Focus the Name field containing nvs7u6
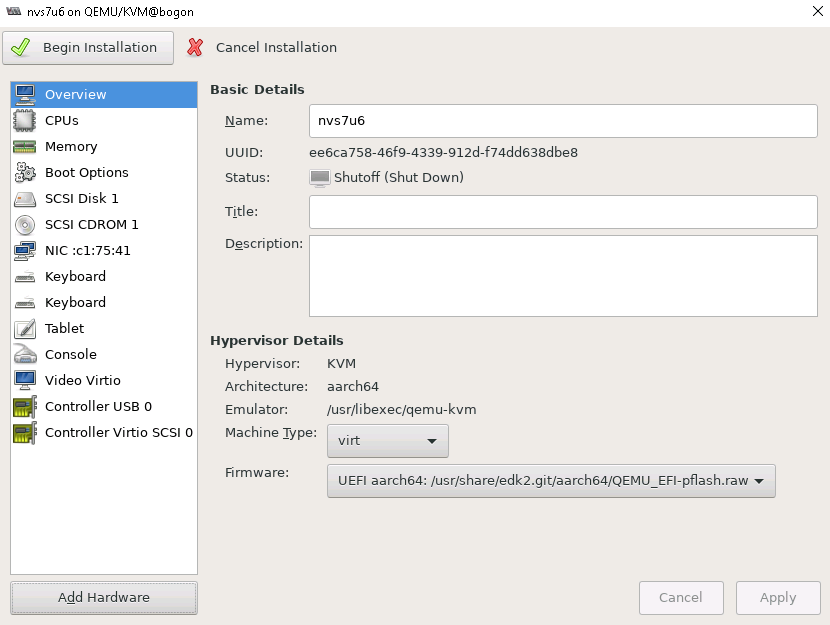Viewport: 830px width, 625px height. pos(563,121)
